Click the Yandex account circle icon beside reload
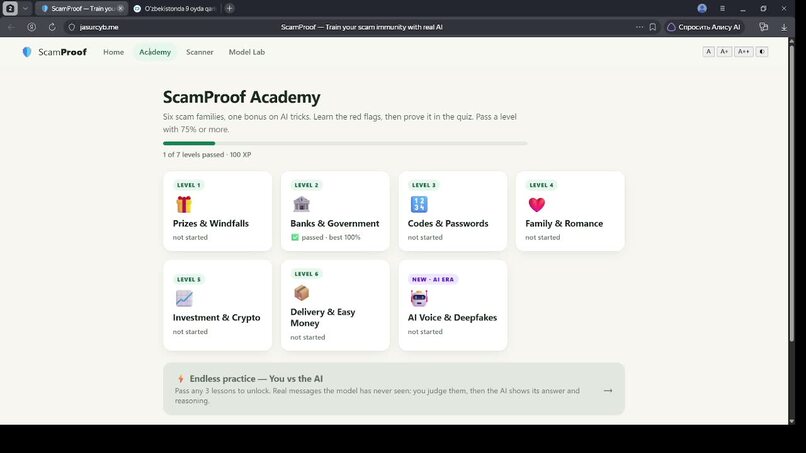The height and width of the screenshot is (453, 806). 31,27
